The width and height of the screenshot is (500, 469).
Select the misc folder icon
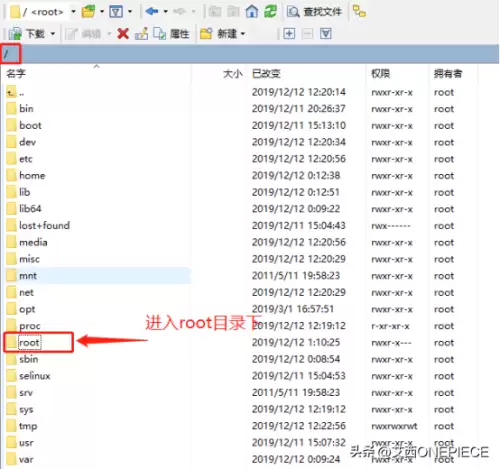click(11, 259)
